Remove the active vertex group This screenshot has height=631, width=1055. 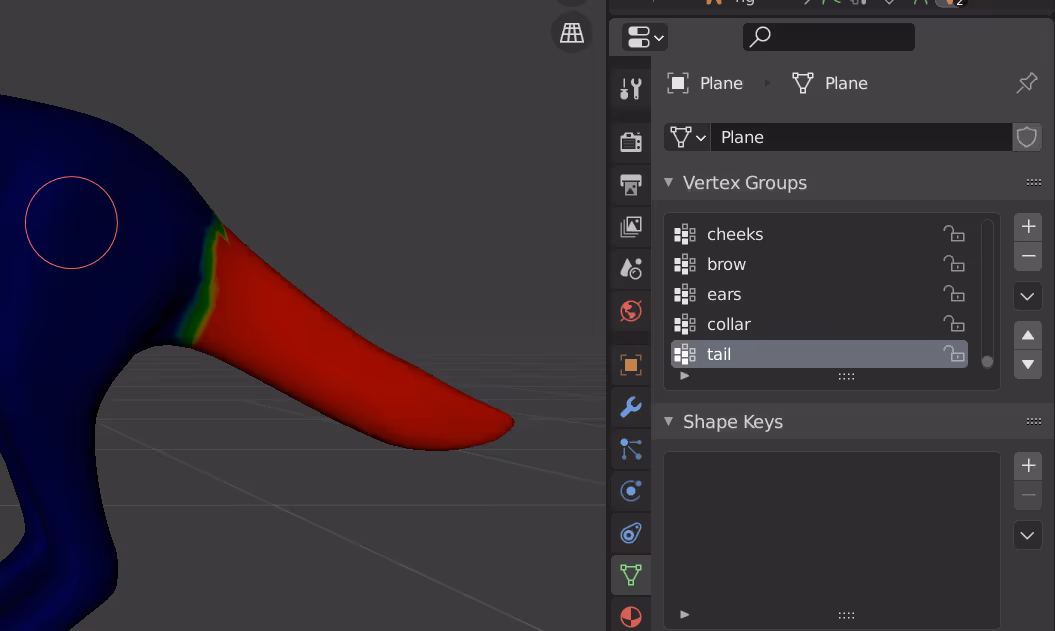click(x=1028, y=256)
